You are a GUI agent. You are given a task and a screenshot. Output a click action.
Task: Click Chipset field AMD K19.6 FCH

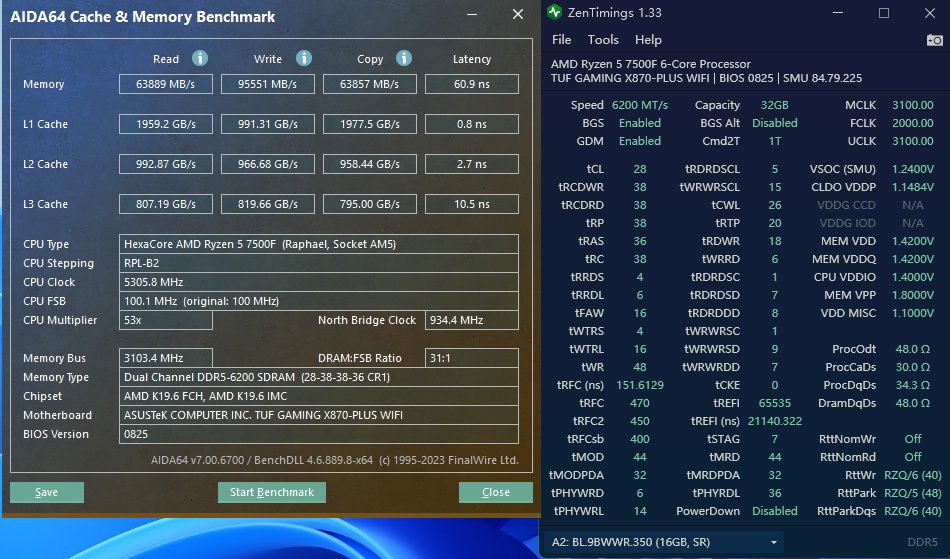pos(319,396)
